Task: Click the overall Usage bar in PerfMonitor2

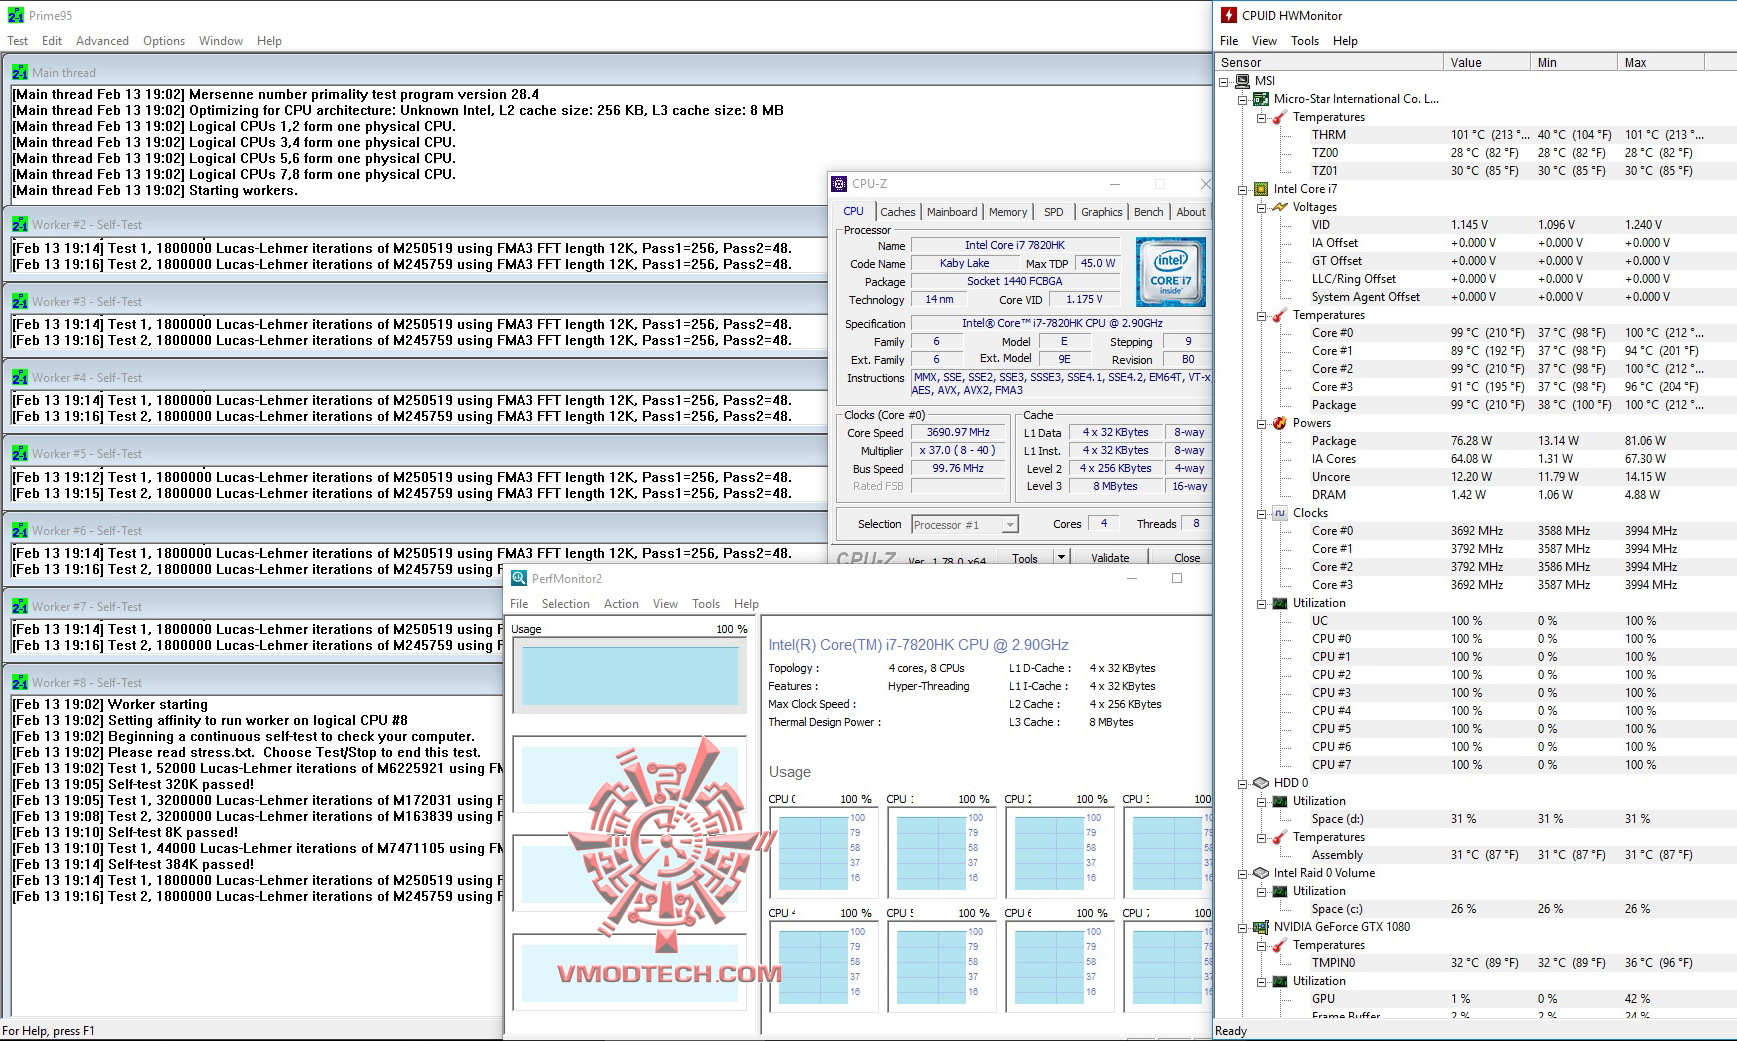Action: click(x=630, y=675)
